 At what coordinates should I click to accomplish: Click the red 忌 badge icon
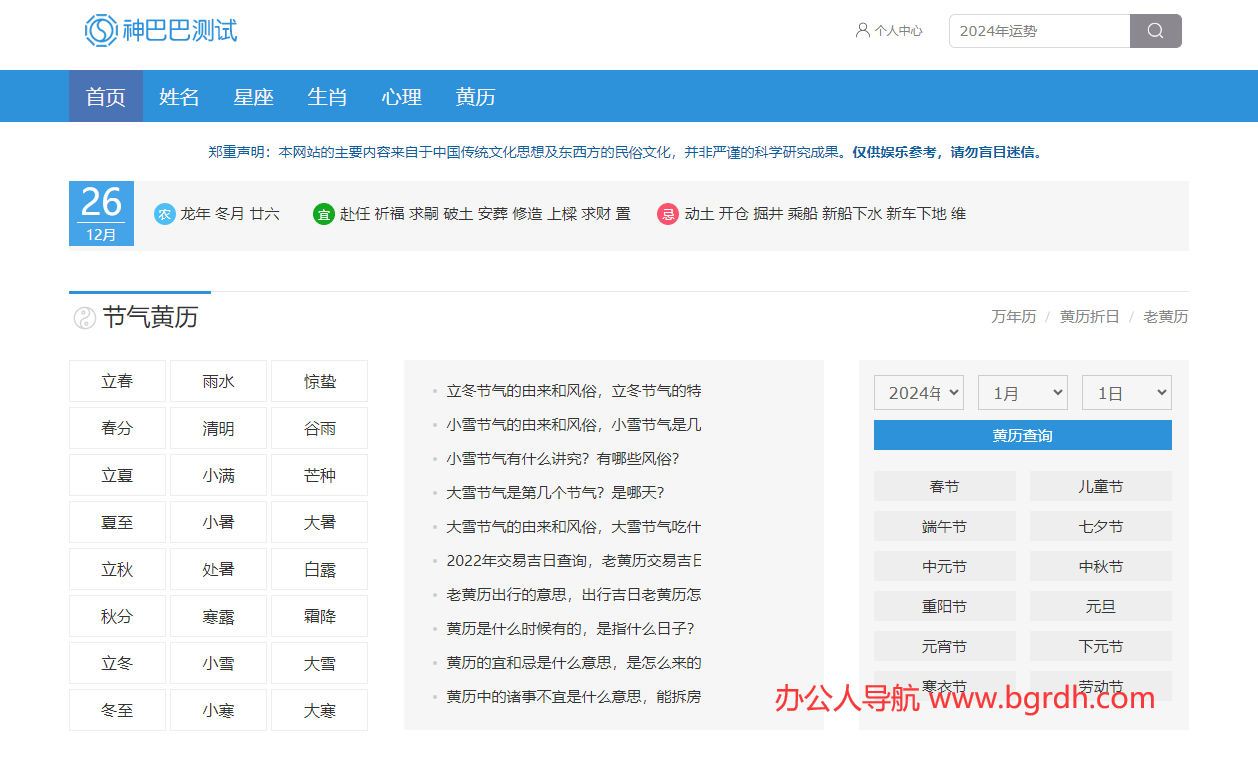668,214
